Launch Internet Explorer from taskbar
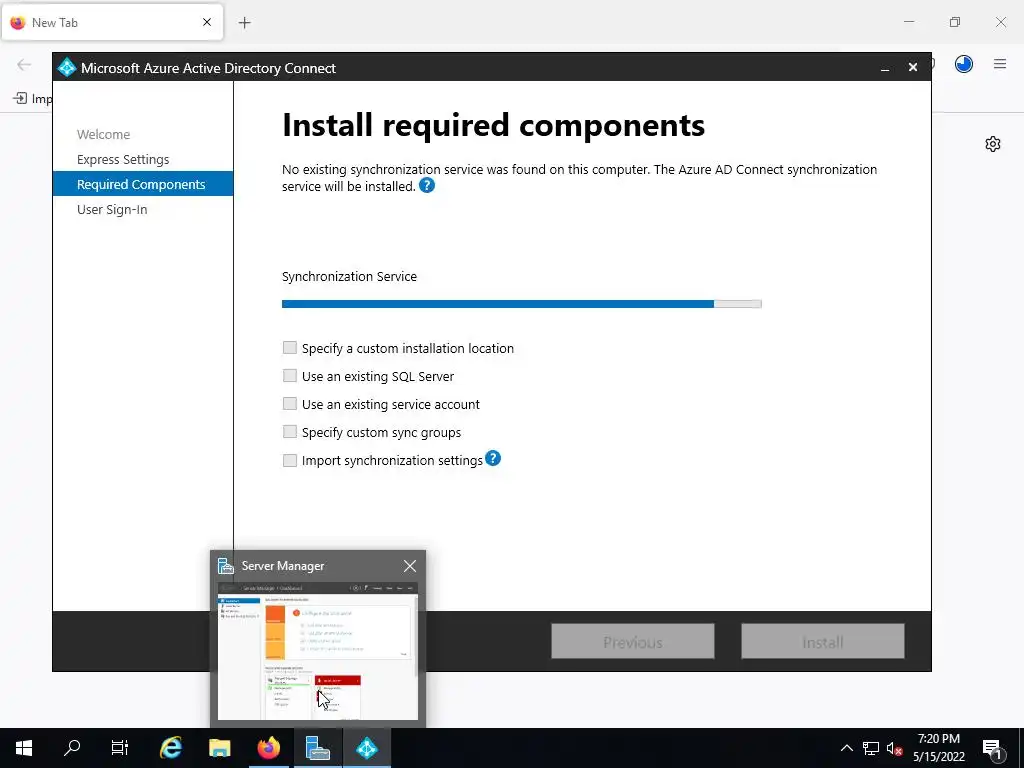The height and width of the screenshot is (768, 1024). [x=171, y=747]
